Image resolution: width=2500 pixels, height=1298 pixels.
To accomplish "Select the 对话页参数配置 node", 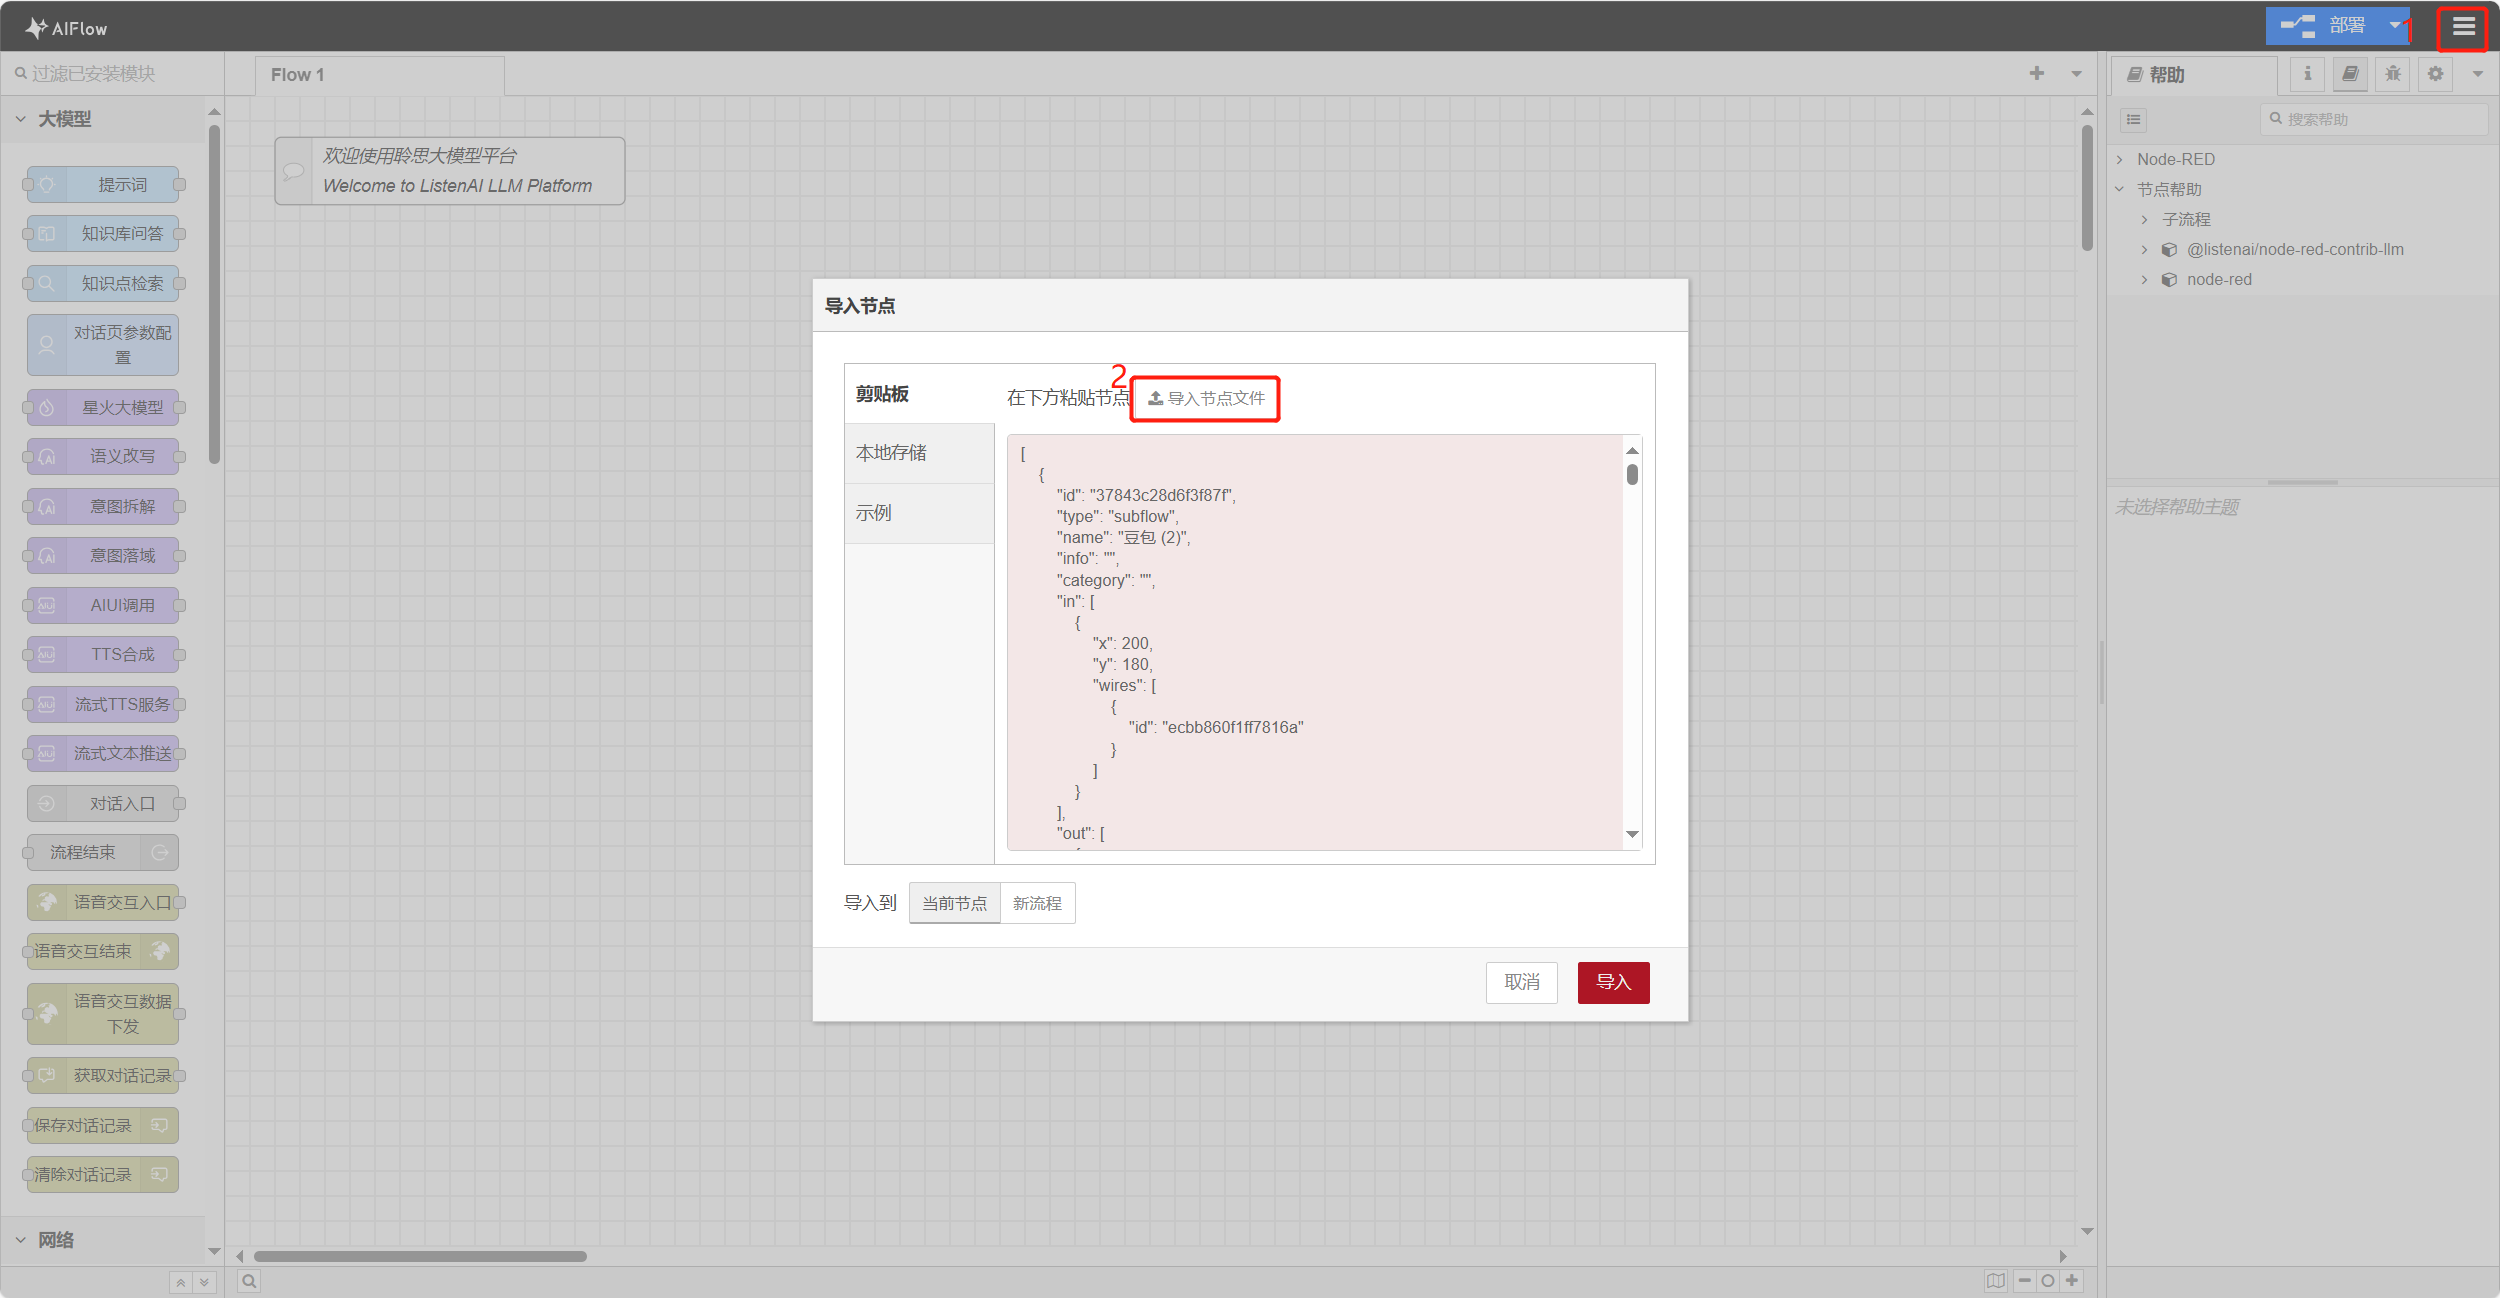I will coord(103,345).
